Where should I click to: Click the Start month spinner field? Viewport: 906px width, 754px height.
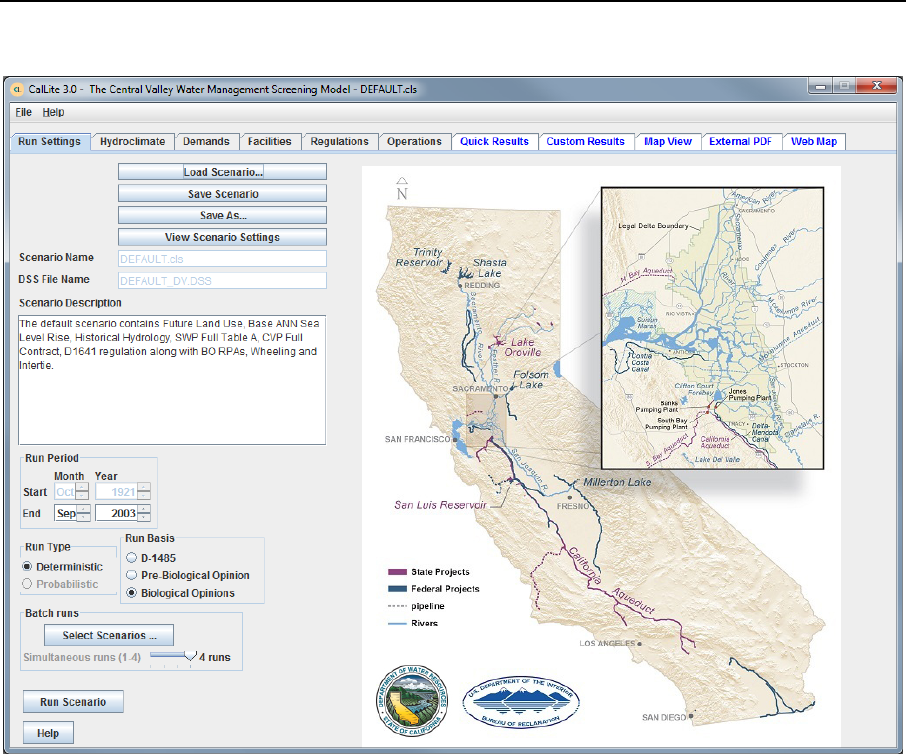pyautogui.click(x=65, y=492)
